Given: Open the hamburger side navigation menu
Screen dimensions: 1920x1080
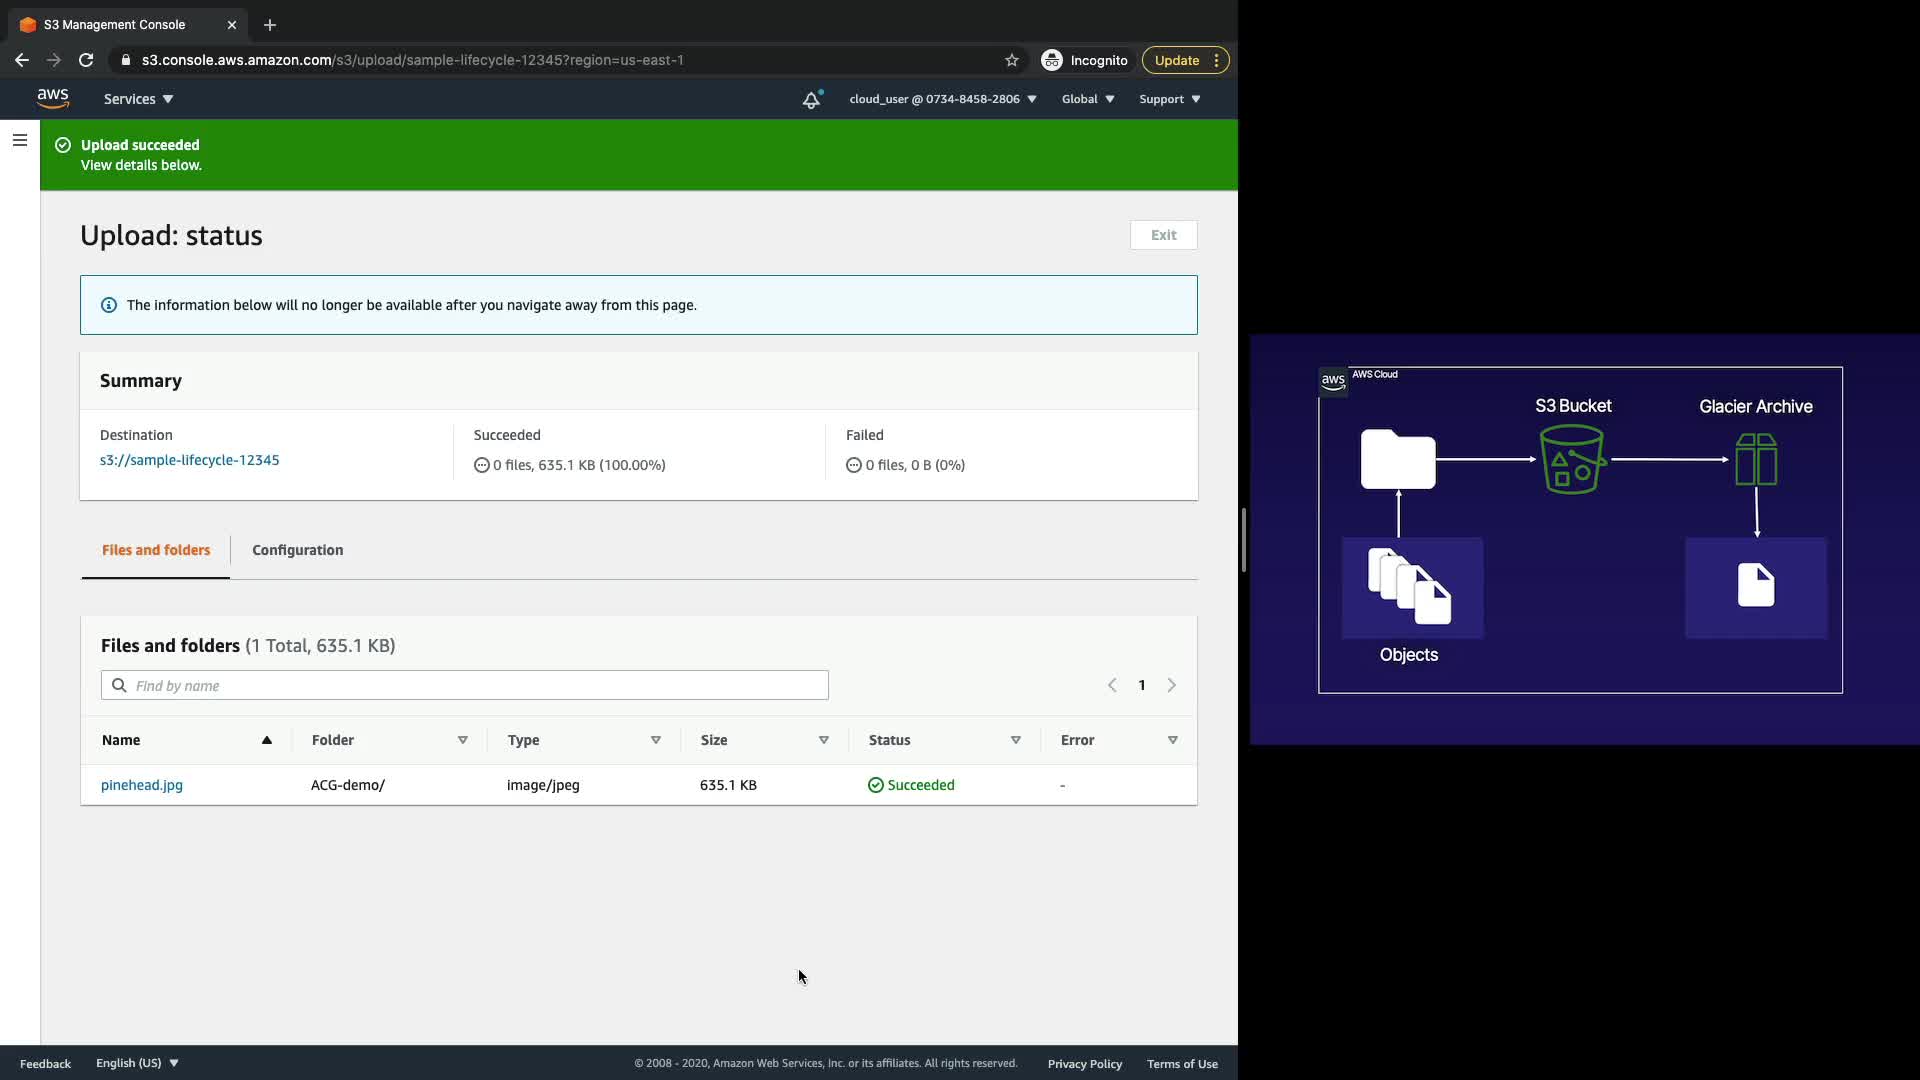Looking at the screenshot, I should tap(20, 140).
